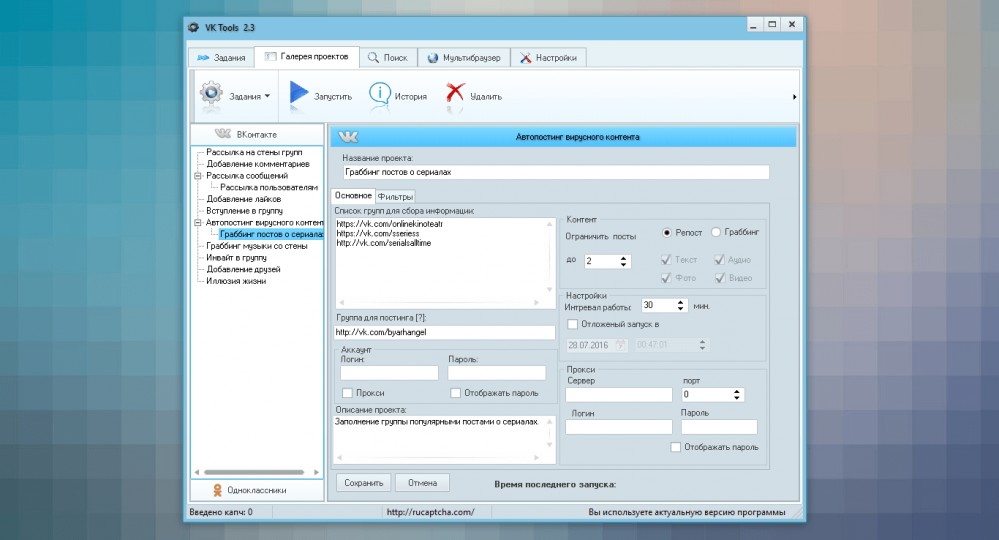
Task: Switch to the Фильтры sub-tab
Action: (x=395, y=197)
